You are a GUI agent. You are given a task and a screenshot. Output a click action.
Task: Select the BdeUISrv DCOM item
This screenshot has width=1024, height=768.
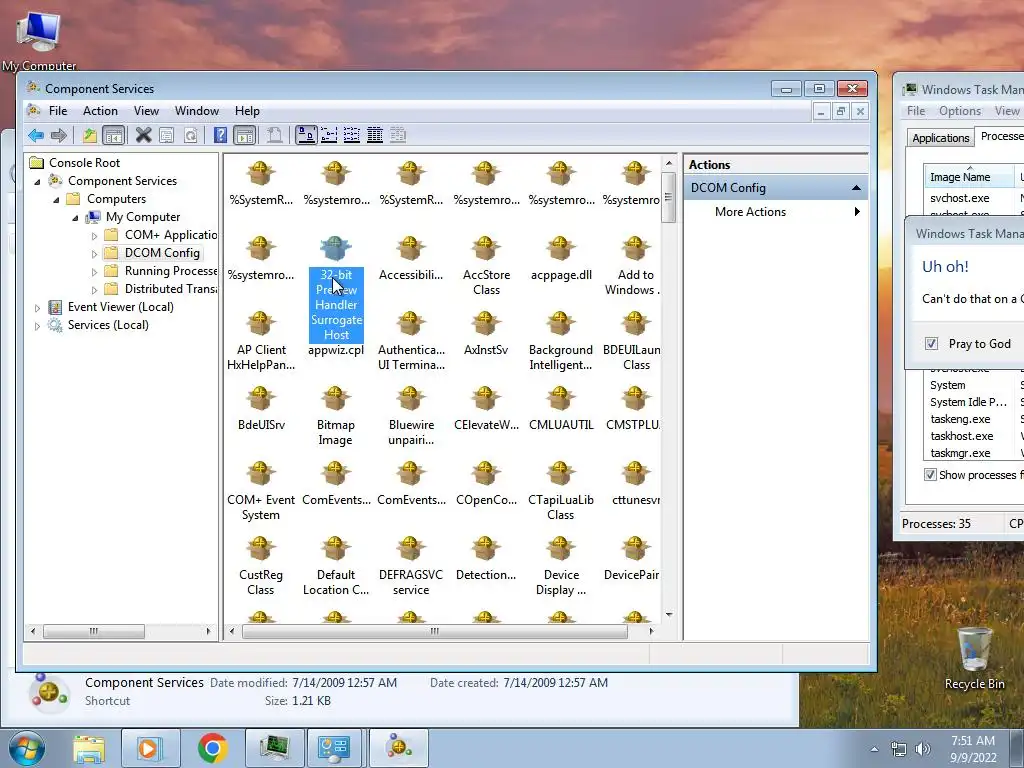[x=261, y=409]
